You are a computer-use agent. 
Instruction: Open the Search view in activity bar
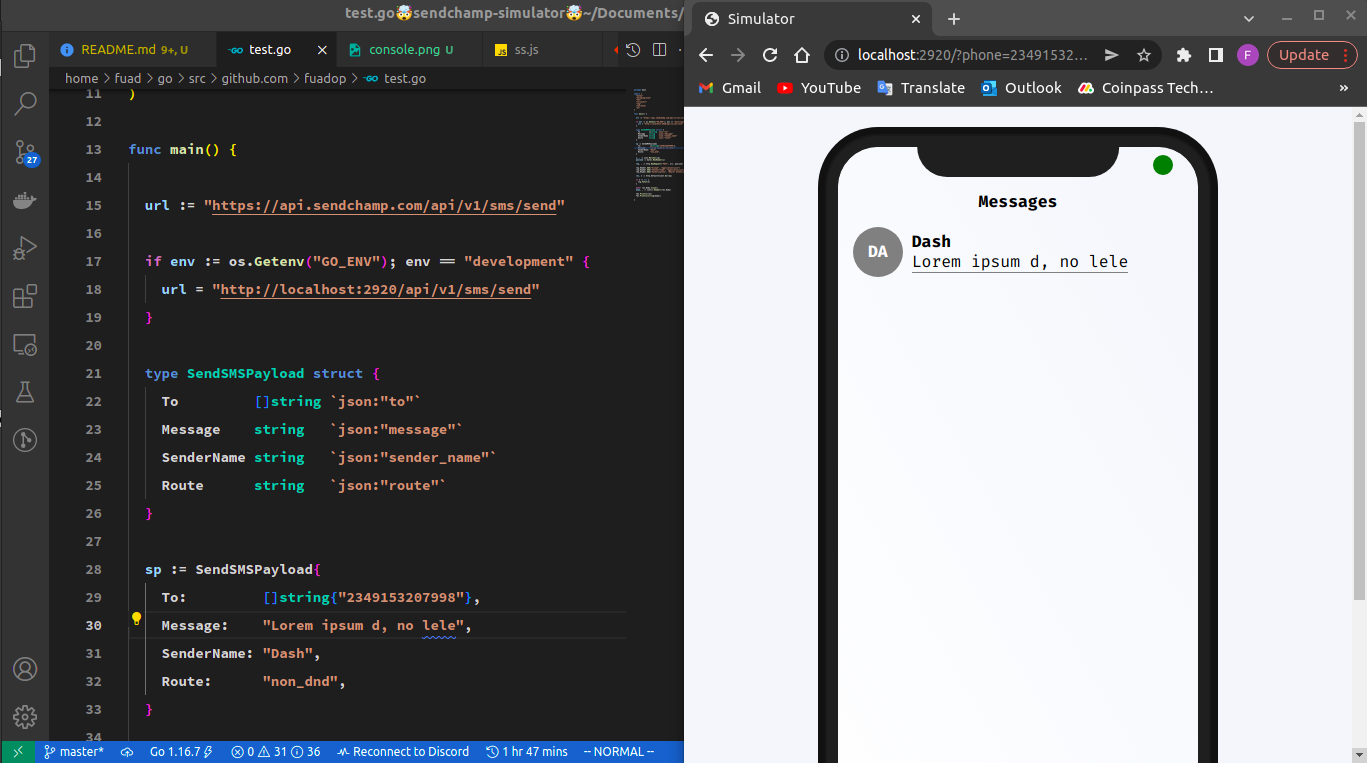25,103
